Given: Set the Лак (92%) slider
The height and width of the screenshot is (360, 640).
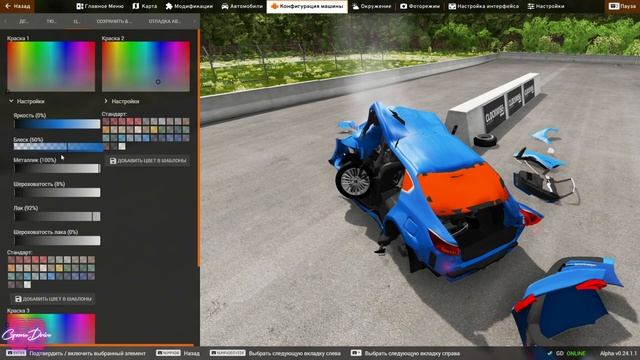Looking at the screenshot, I should [57, 216].
